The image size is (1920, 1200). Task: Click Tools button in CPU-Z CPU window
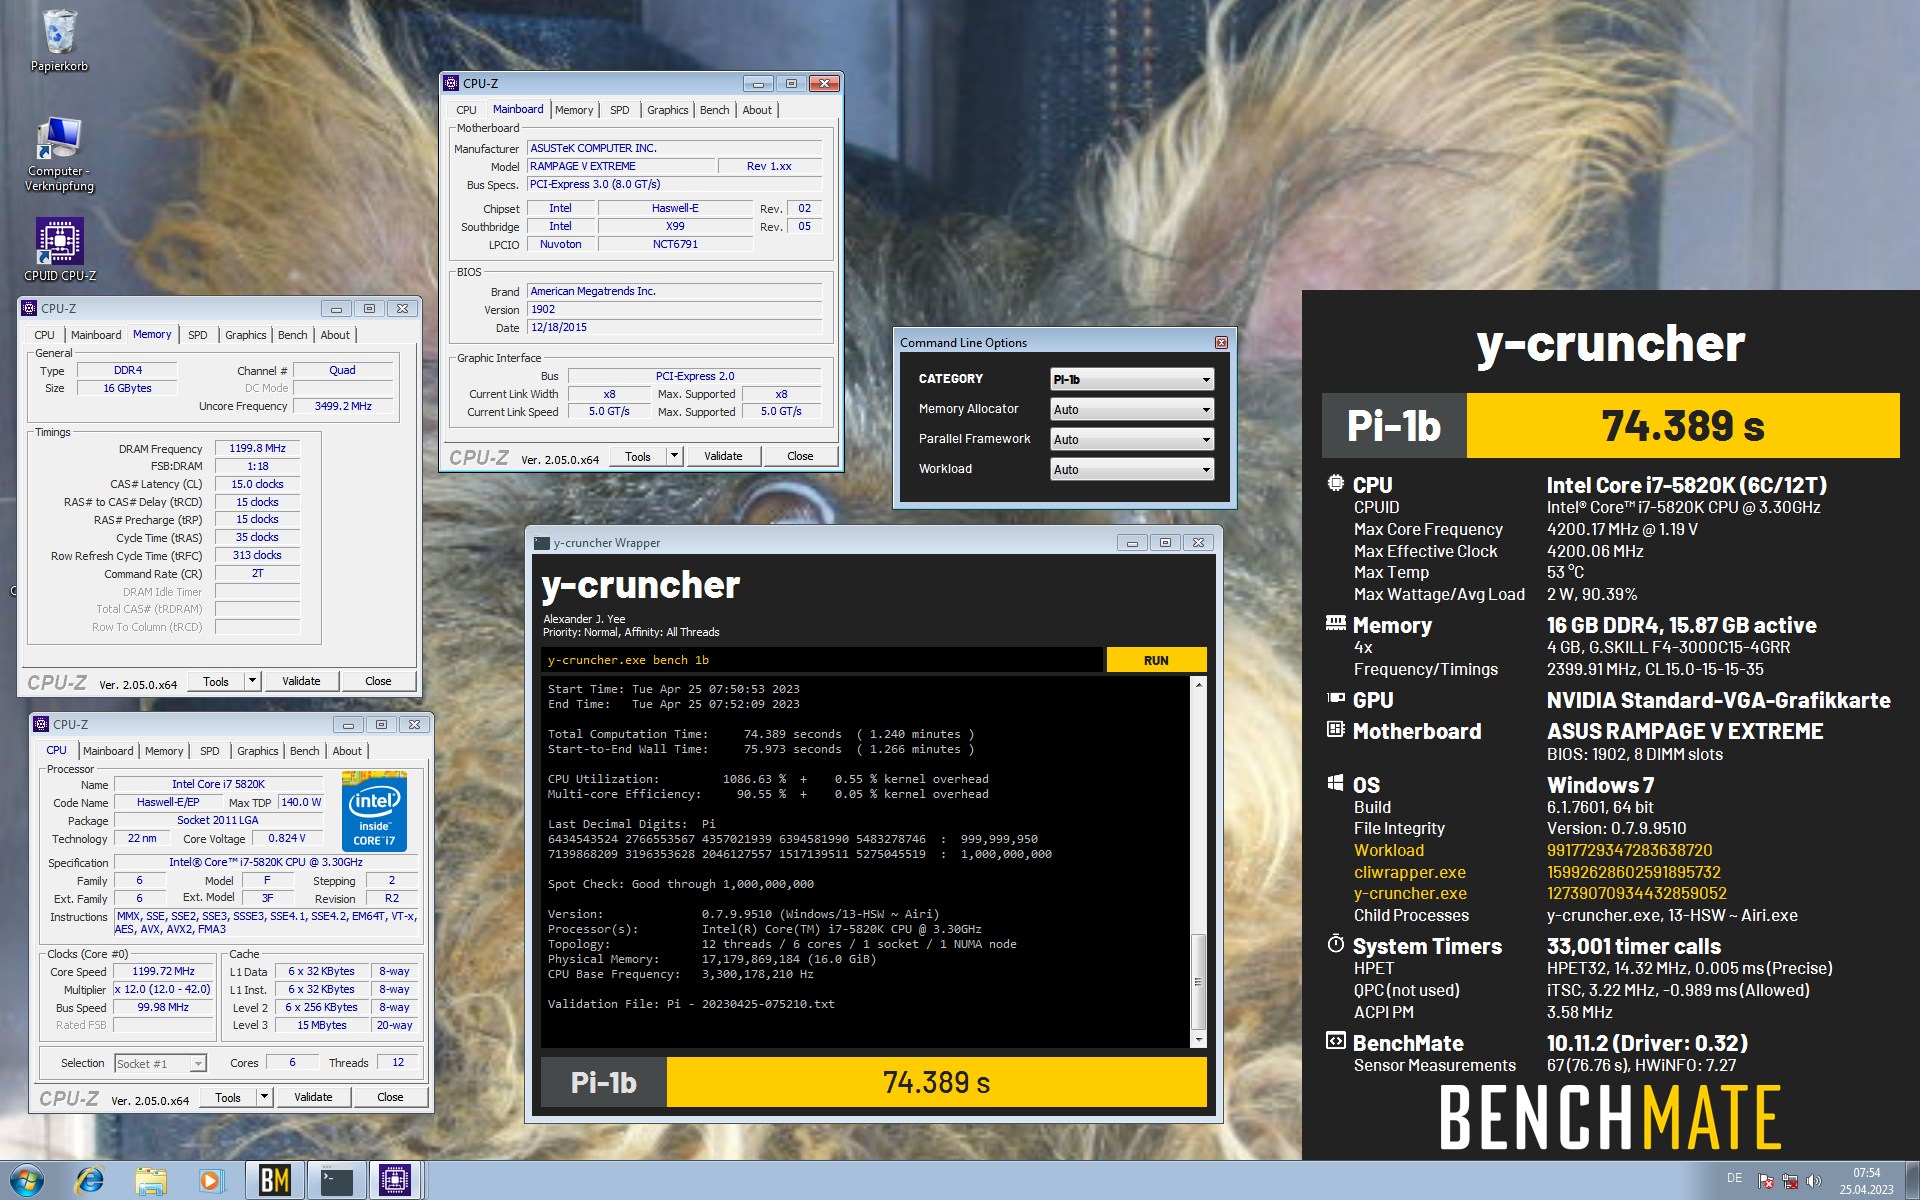click(x=228, y=1097)
